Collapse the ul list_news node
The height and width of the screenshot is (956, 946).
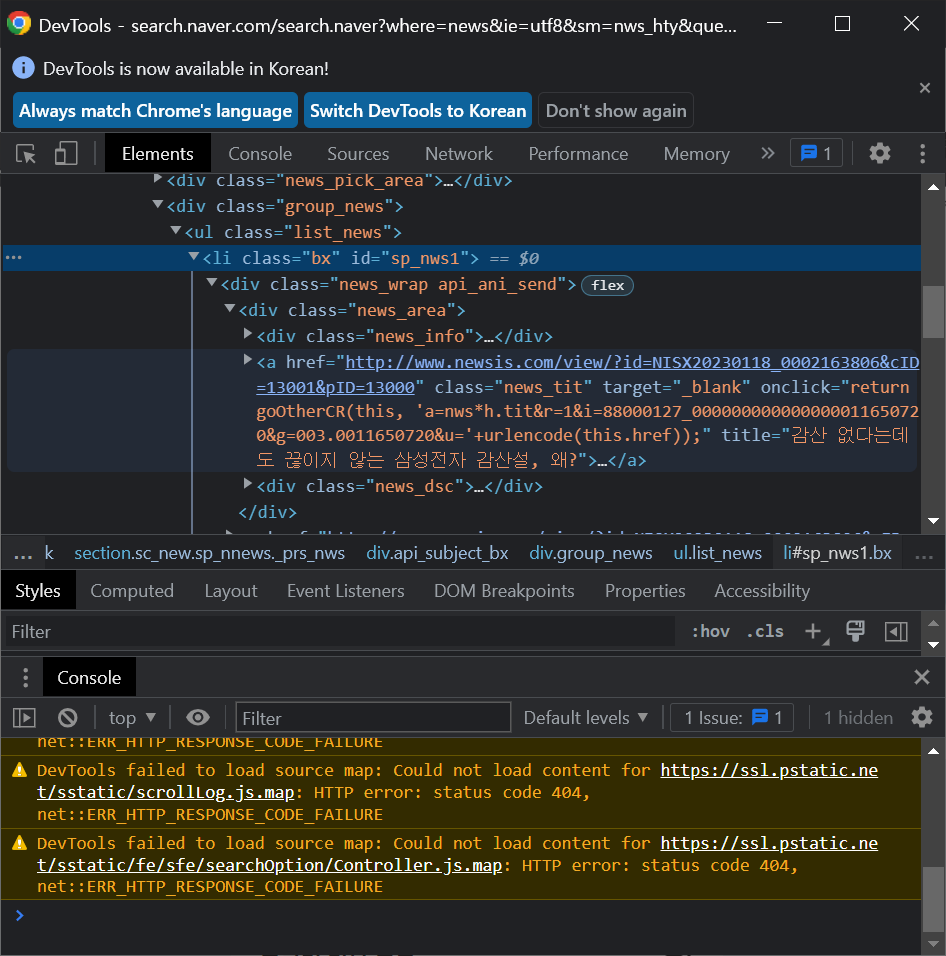(176, 230)
